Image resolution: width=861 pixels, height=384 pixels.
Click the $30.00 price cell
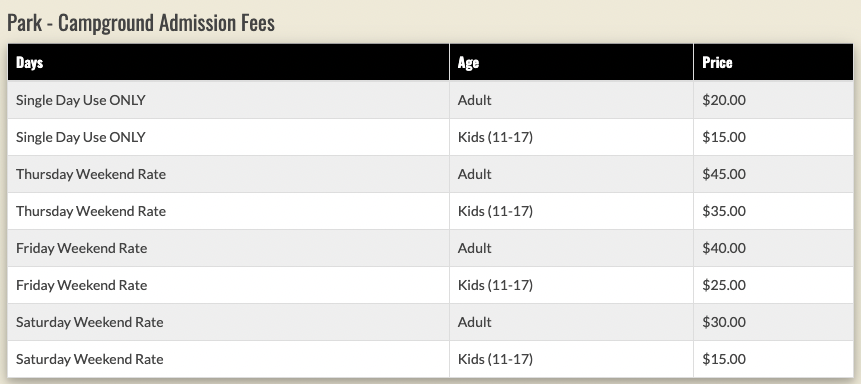(x=773, y=322)
